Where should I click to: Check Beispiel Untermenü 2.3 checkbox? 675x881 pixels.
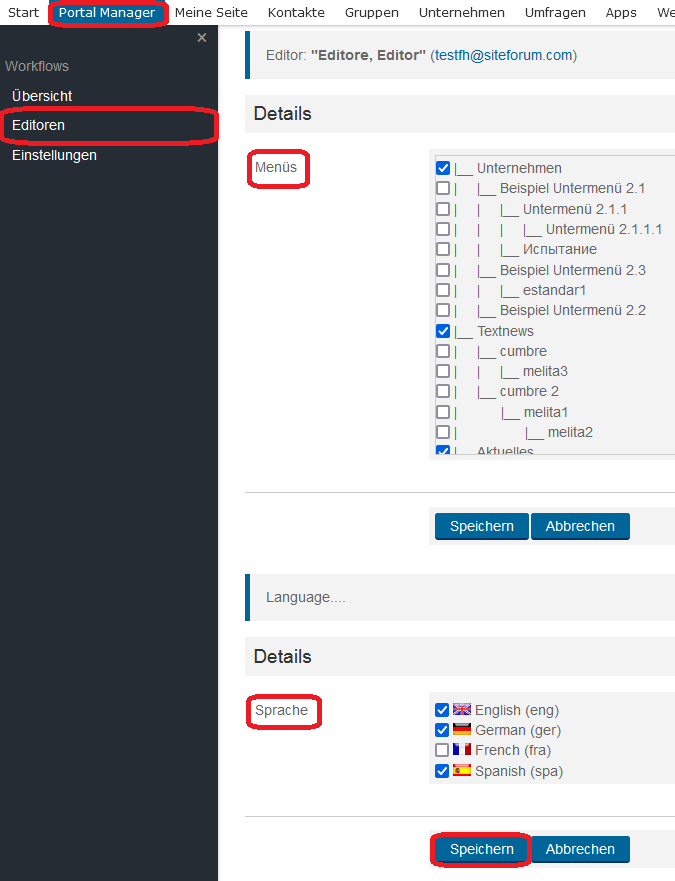(x=443, y=270)
